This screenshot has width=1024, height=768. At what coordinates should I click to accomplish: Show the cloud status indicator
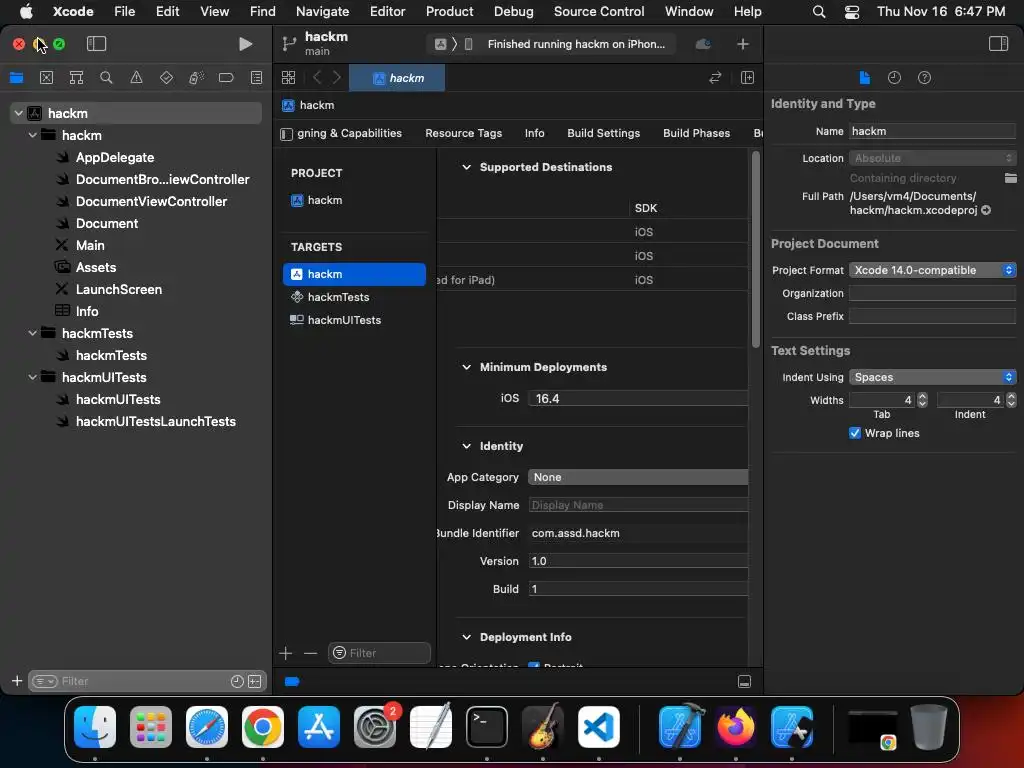703,44
